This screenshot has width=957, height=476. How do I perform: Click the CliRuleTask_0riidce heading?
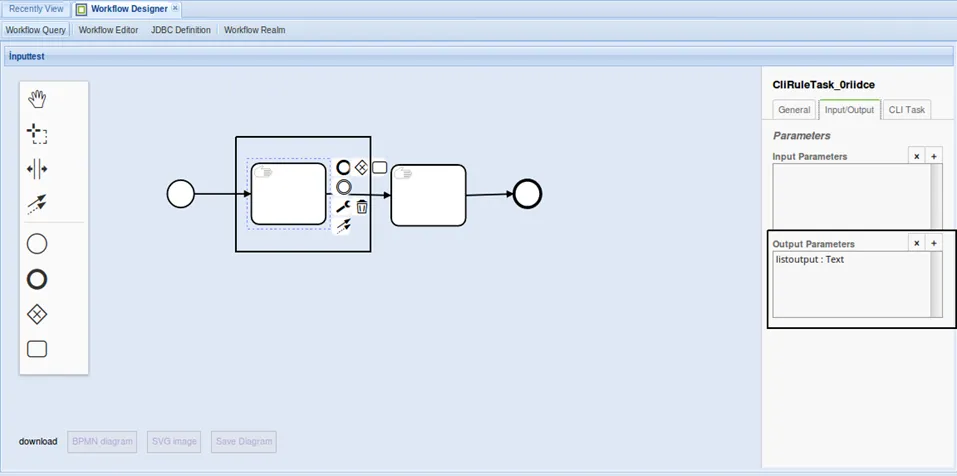(x=823, y=85)
